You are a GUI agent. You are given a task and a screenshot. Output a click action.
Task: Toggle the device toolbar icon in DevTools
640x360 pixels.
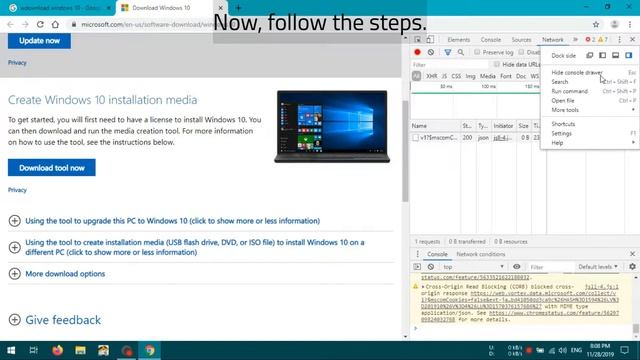point(430,40)
